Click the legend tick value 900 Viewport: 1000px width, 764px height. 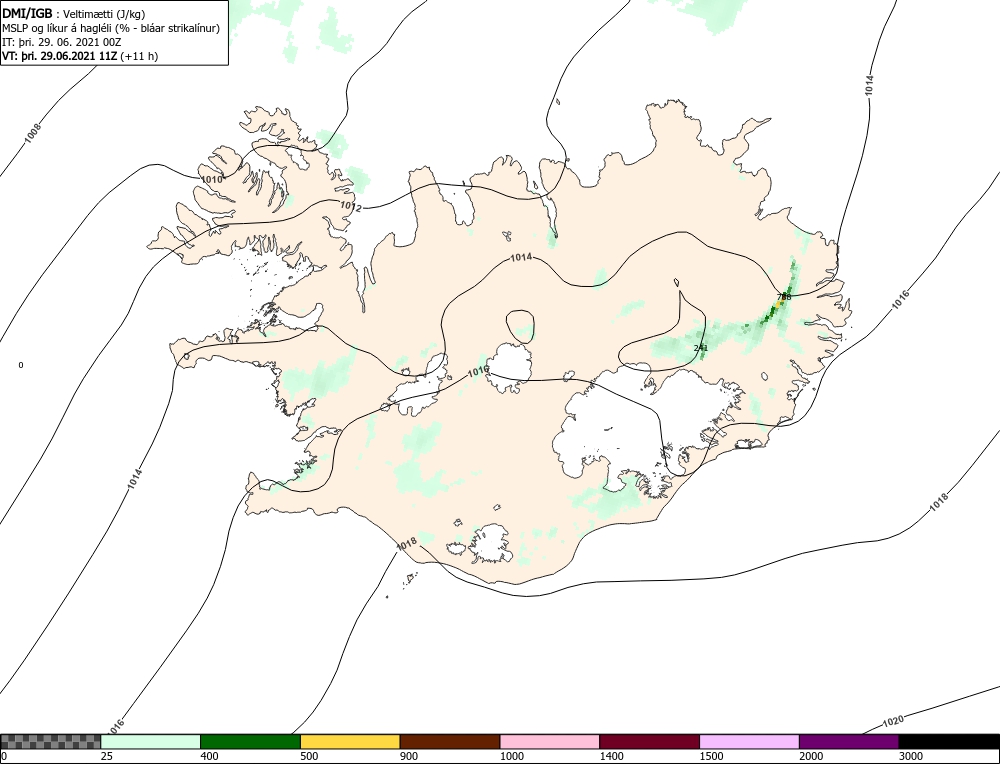409,756
